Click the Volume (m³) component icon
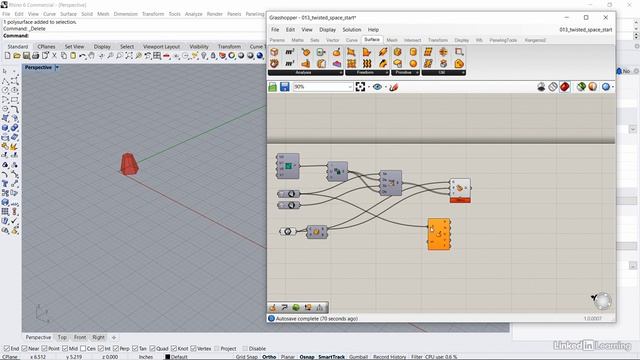Screen dimensions: 640x360 (x=290, y=64)
